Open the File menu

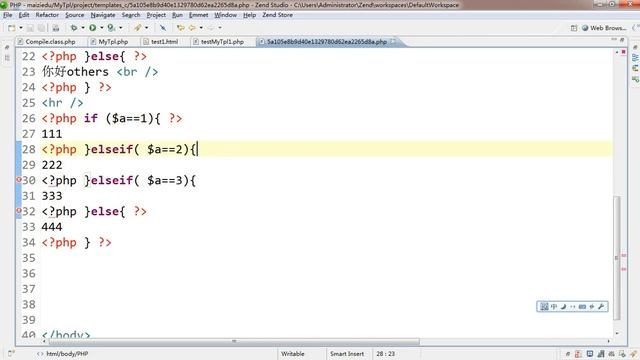click(x=7, y=15)
